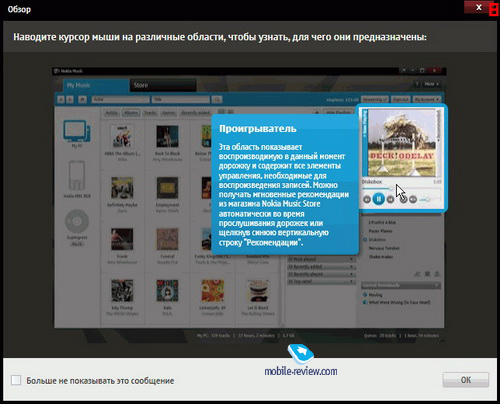
Task: Select the Moving recommendation entry
Action: click(x=375, y=295)
